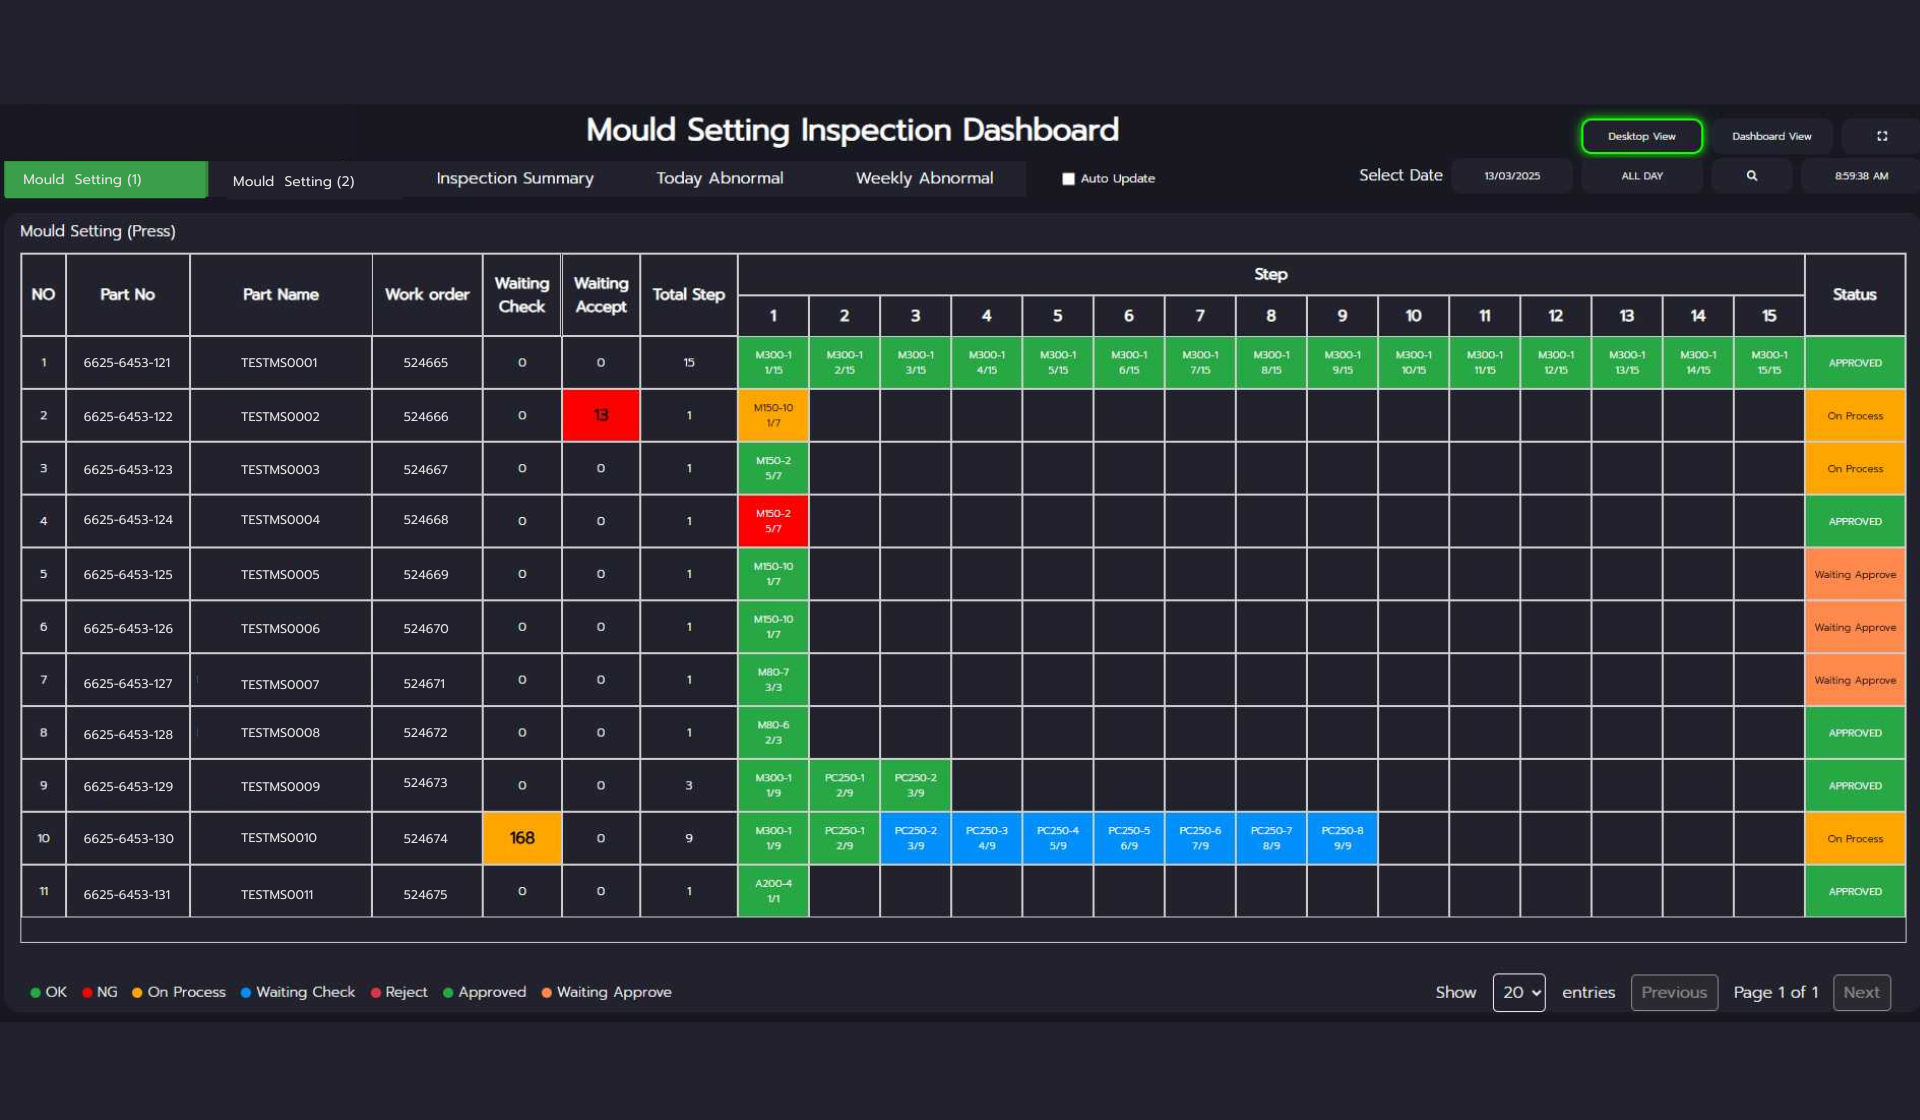Open the ALL DAY shift selector
This screenshot has width=1920, height=1120.
coord(1641,176)
